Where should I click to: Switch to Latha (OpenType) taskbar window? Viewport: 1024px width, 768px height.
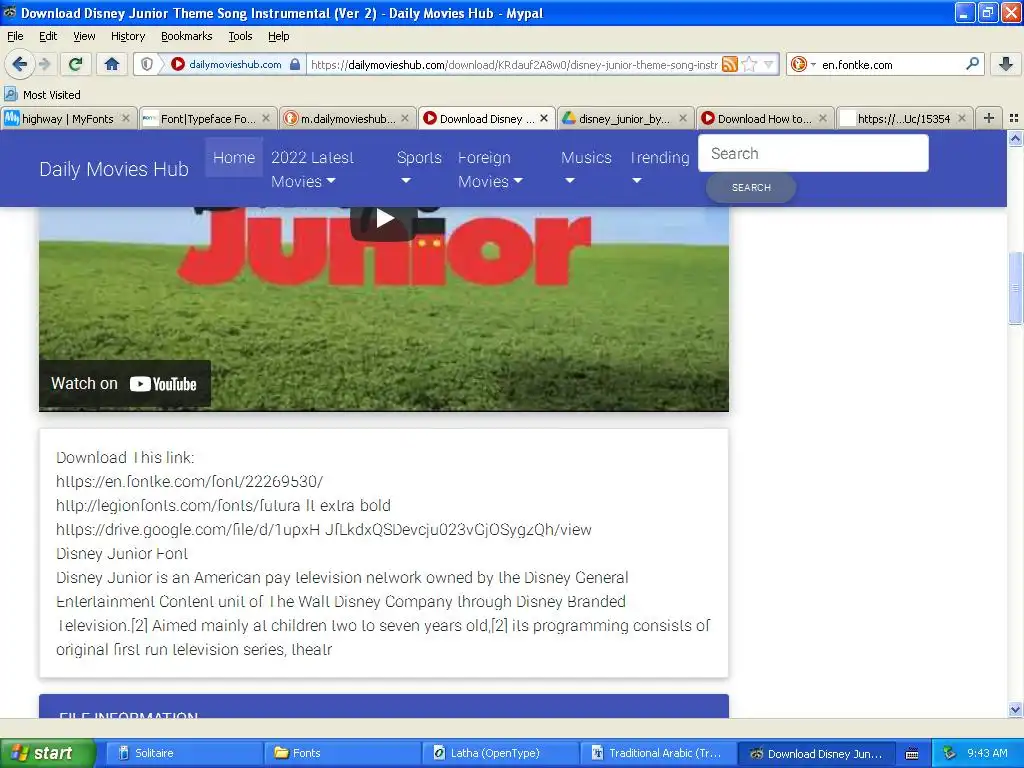pos(500,753)
